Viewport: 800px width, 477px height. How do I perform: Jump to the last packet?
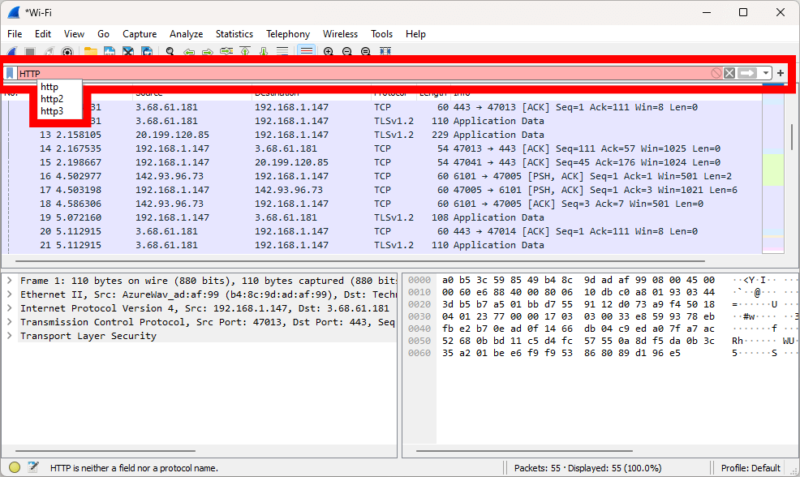tap(264, 52)
